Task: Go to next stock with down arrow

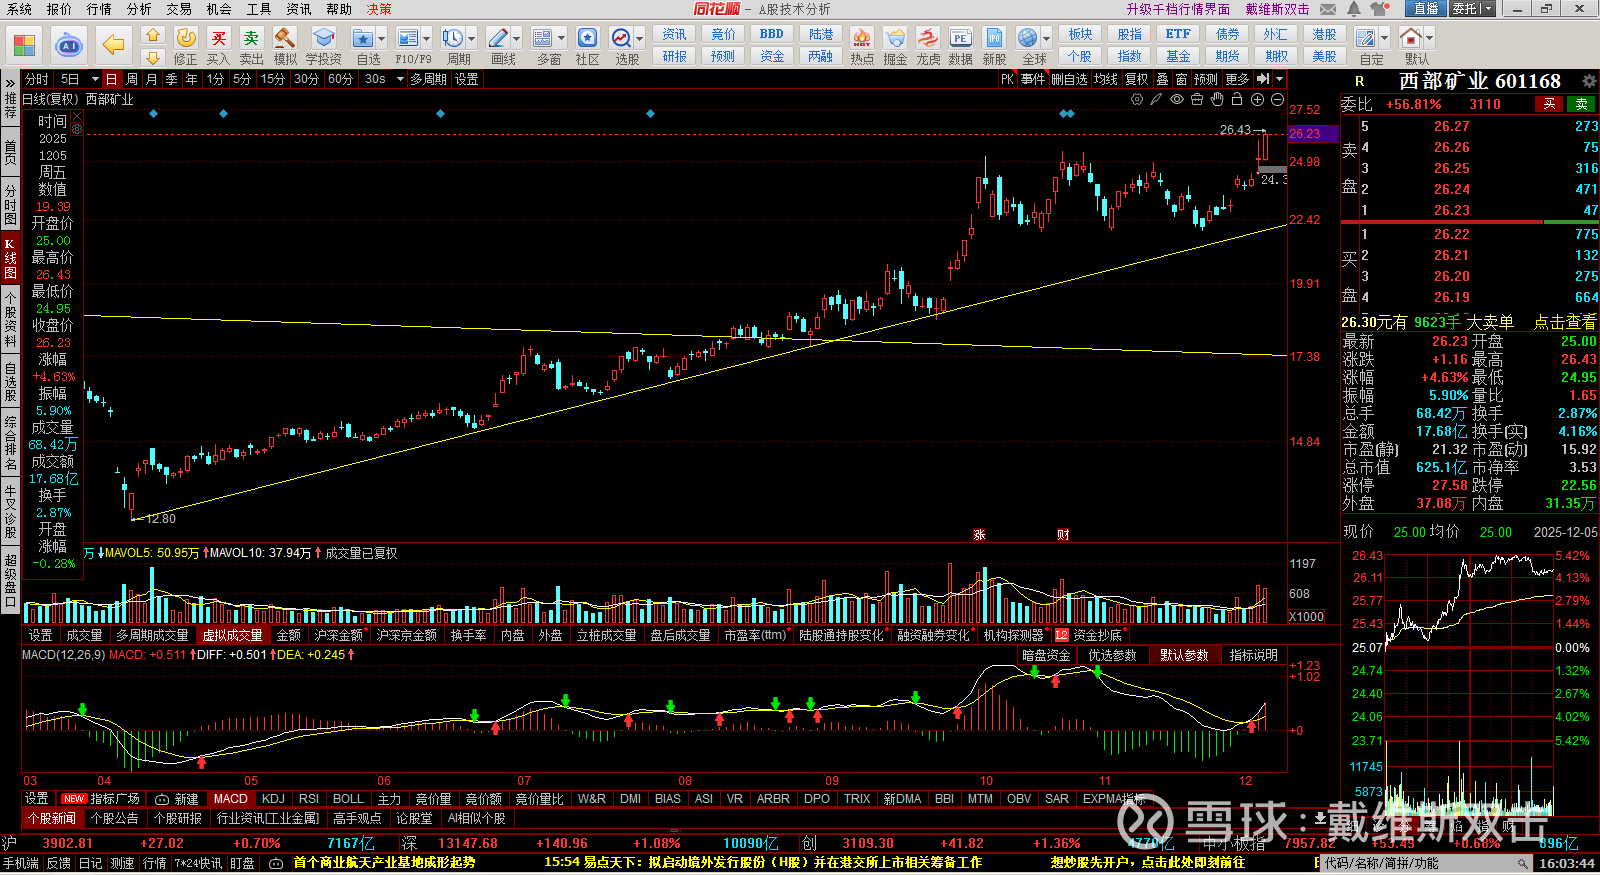Action: 153,57
